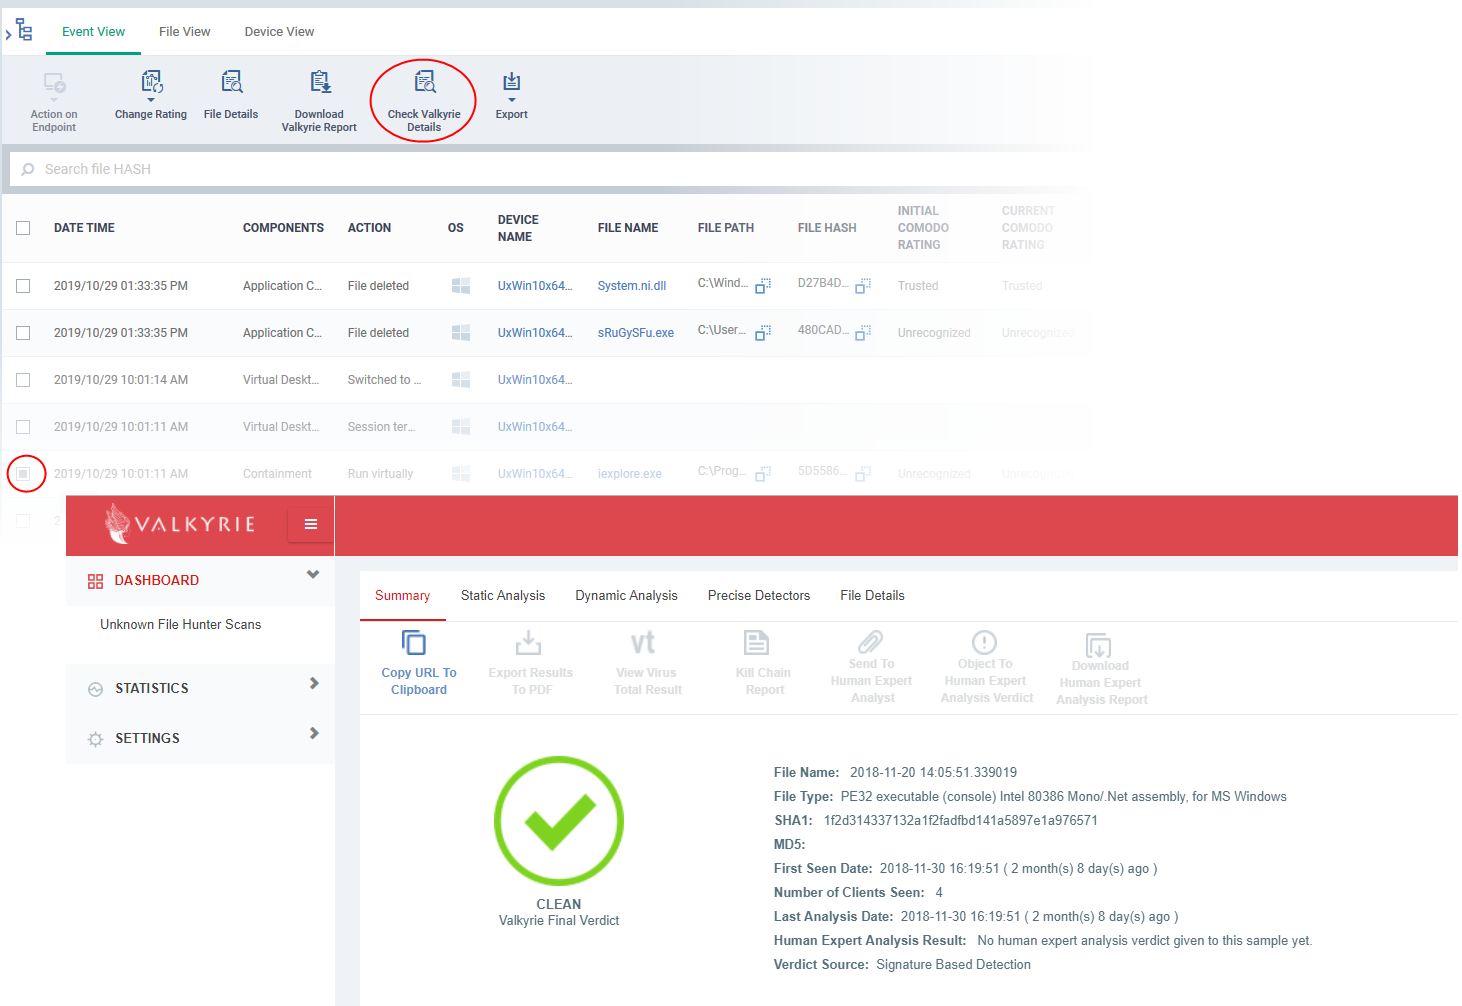Screen dimensions: 1462x1006
Task: Click the Dashboard grid icon
Action: pyautogui.click(x=96, y=581)
